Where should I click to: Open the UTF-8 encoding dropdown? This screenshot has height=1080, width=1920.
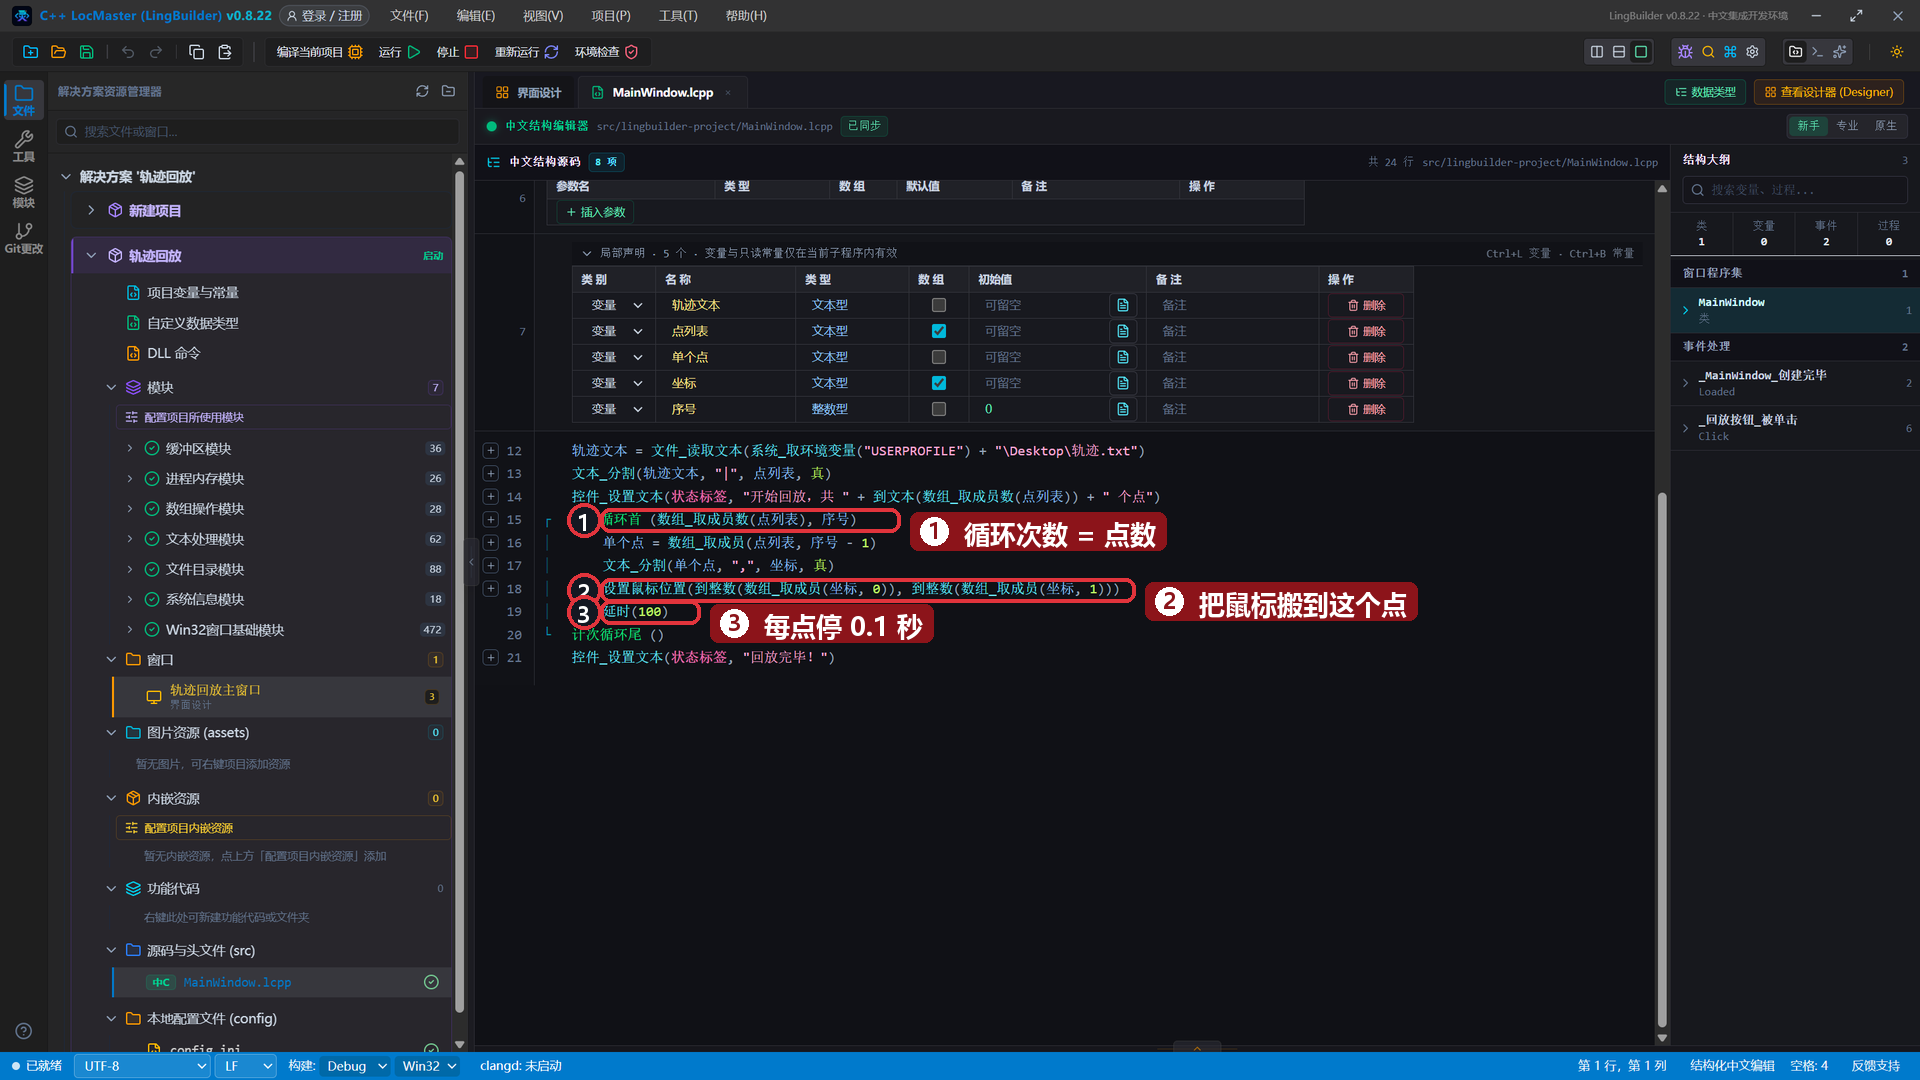coord(143,1066)
